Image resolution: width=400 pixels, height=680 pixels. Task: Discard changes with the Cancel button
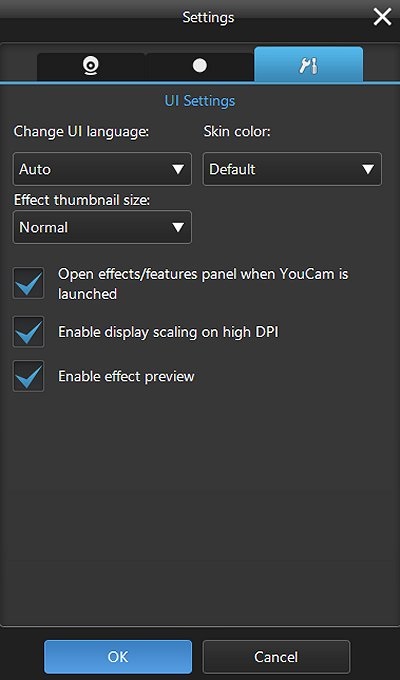tap(276, 657)
